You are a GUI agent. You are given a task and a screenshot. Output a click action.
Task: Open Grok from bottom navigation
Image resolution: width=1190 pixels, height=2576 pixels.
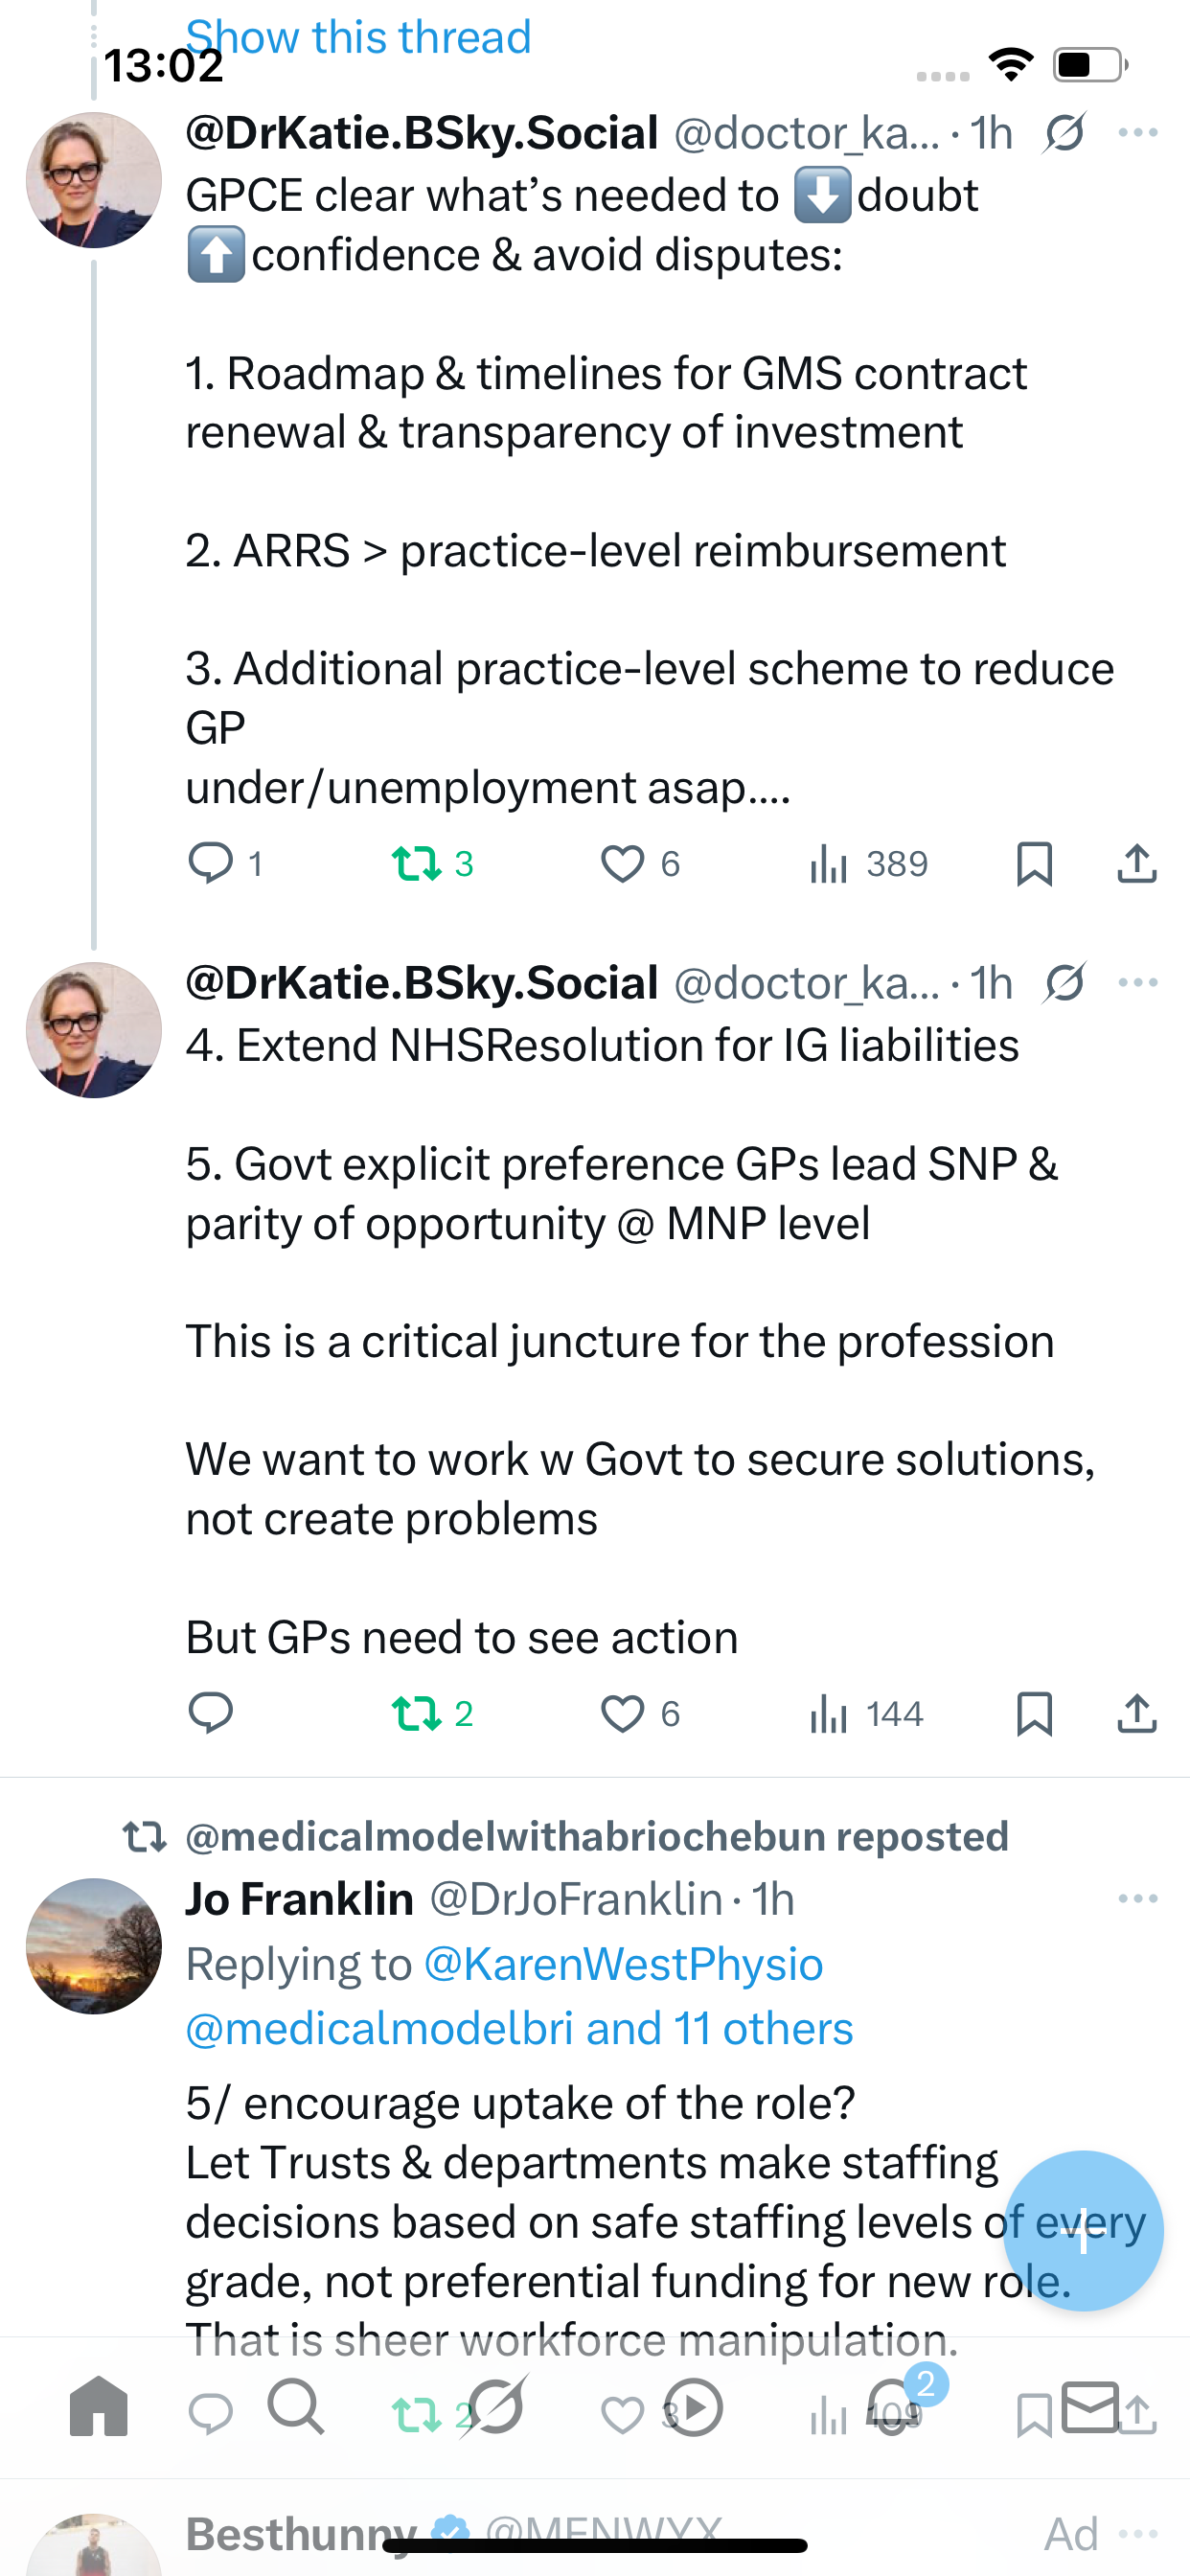495,2406
